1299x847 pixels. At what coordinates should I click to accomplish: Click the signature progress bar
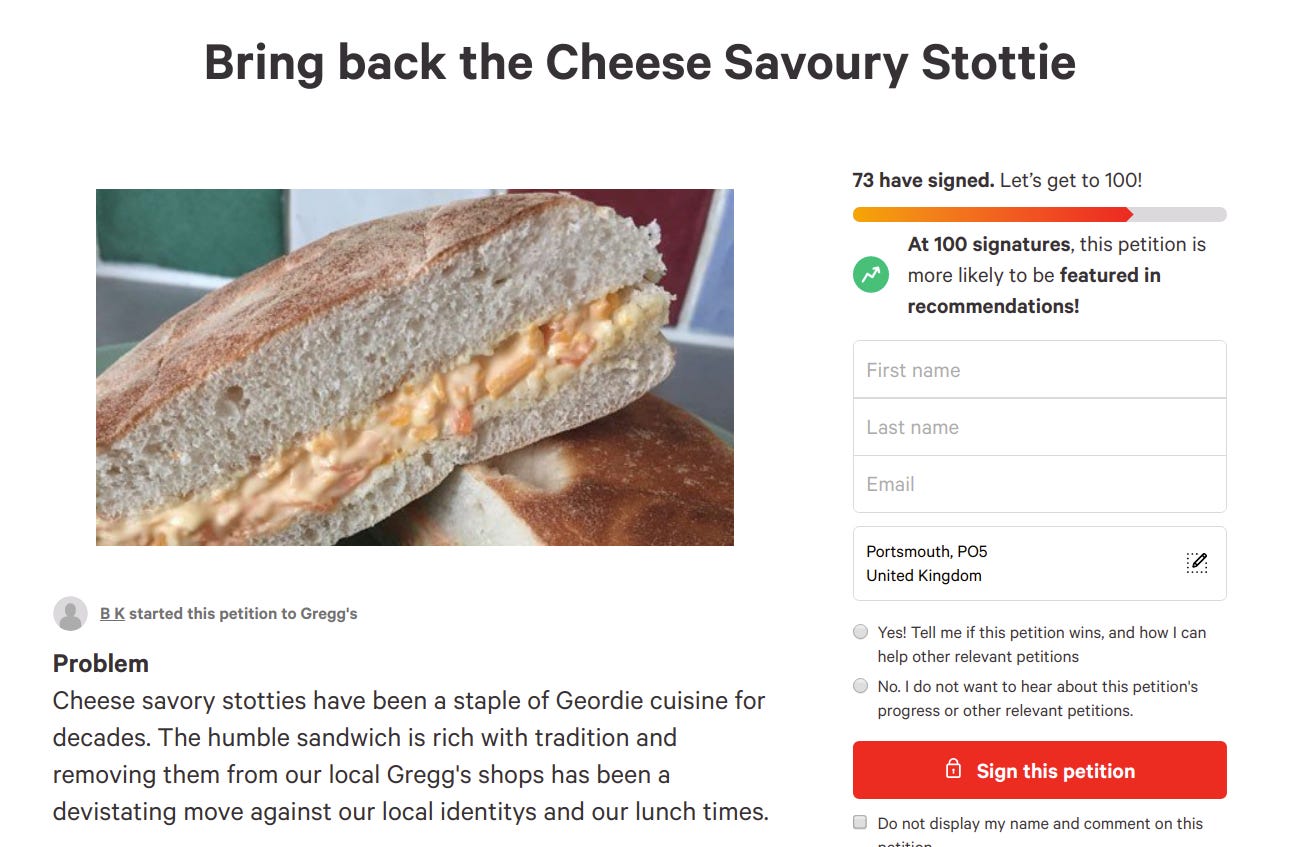[x=1040, y=214]
